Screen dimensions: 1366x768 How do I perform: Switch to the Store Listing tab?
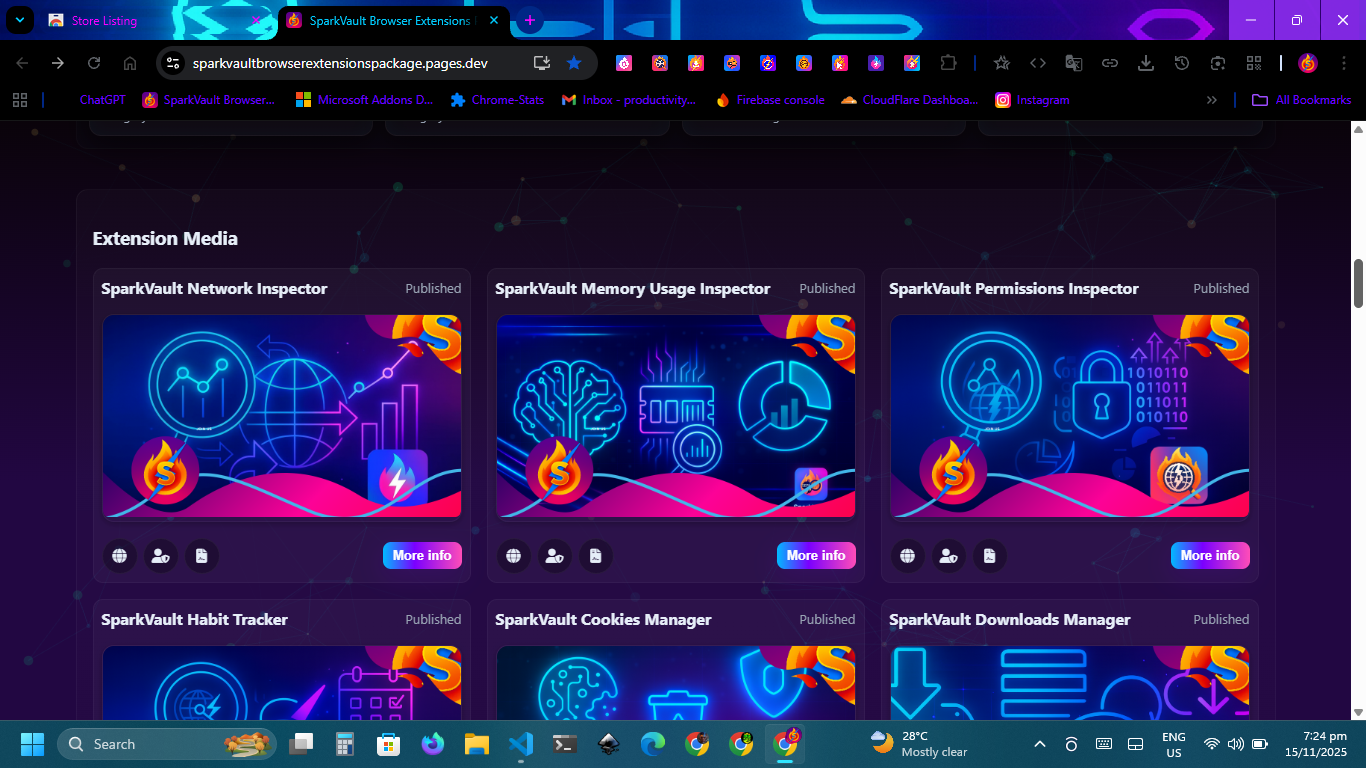click(150, 20)
